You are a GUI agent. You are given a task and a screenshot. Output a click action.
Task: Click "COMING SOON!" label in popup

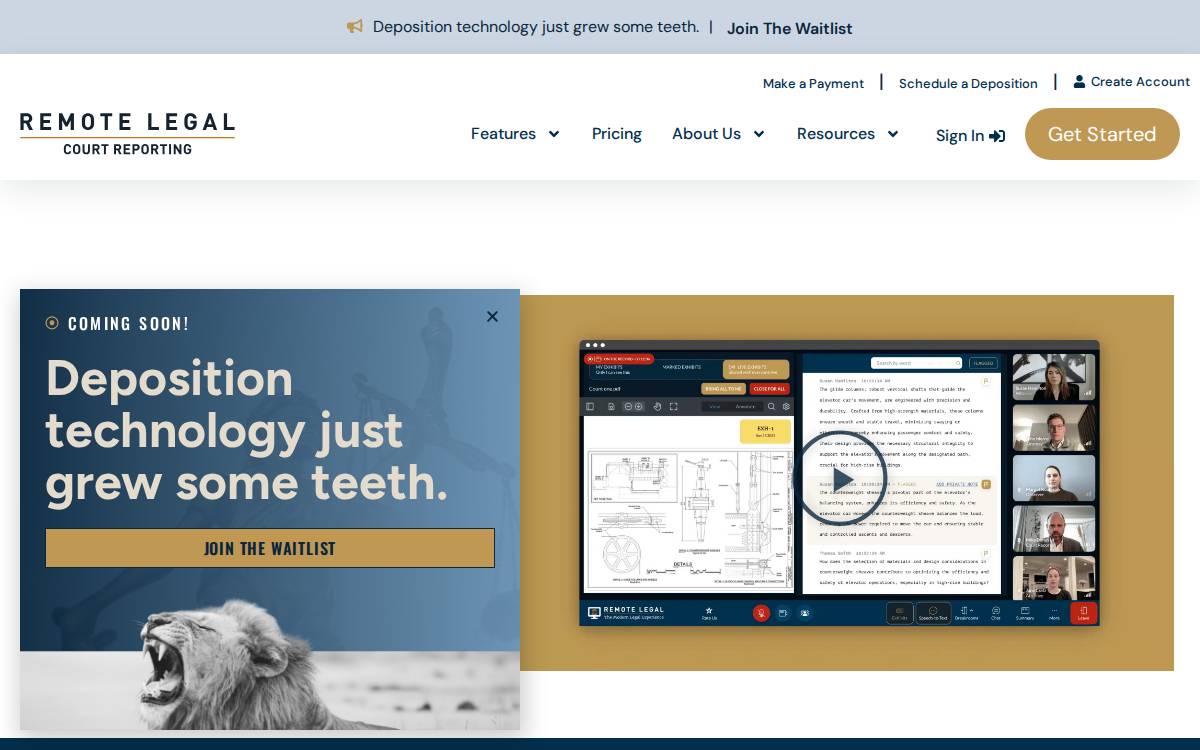click(x=128, y=324)
